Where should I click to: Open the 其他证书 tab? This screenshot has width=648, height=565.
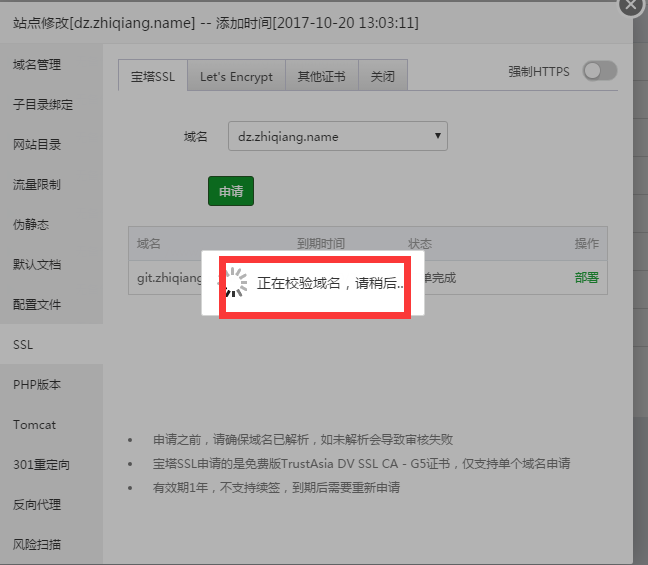pos(322,76)
